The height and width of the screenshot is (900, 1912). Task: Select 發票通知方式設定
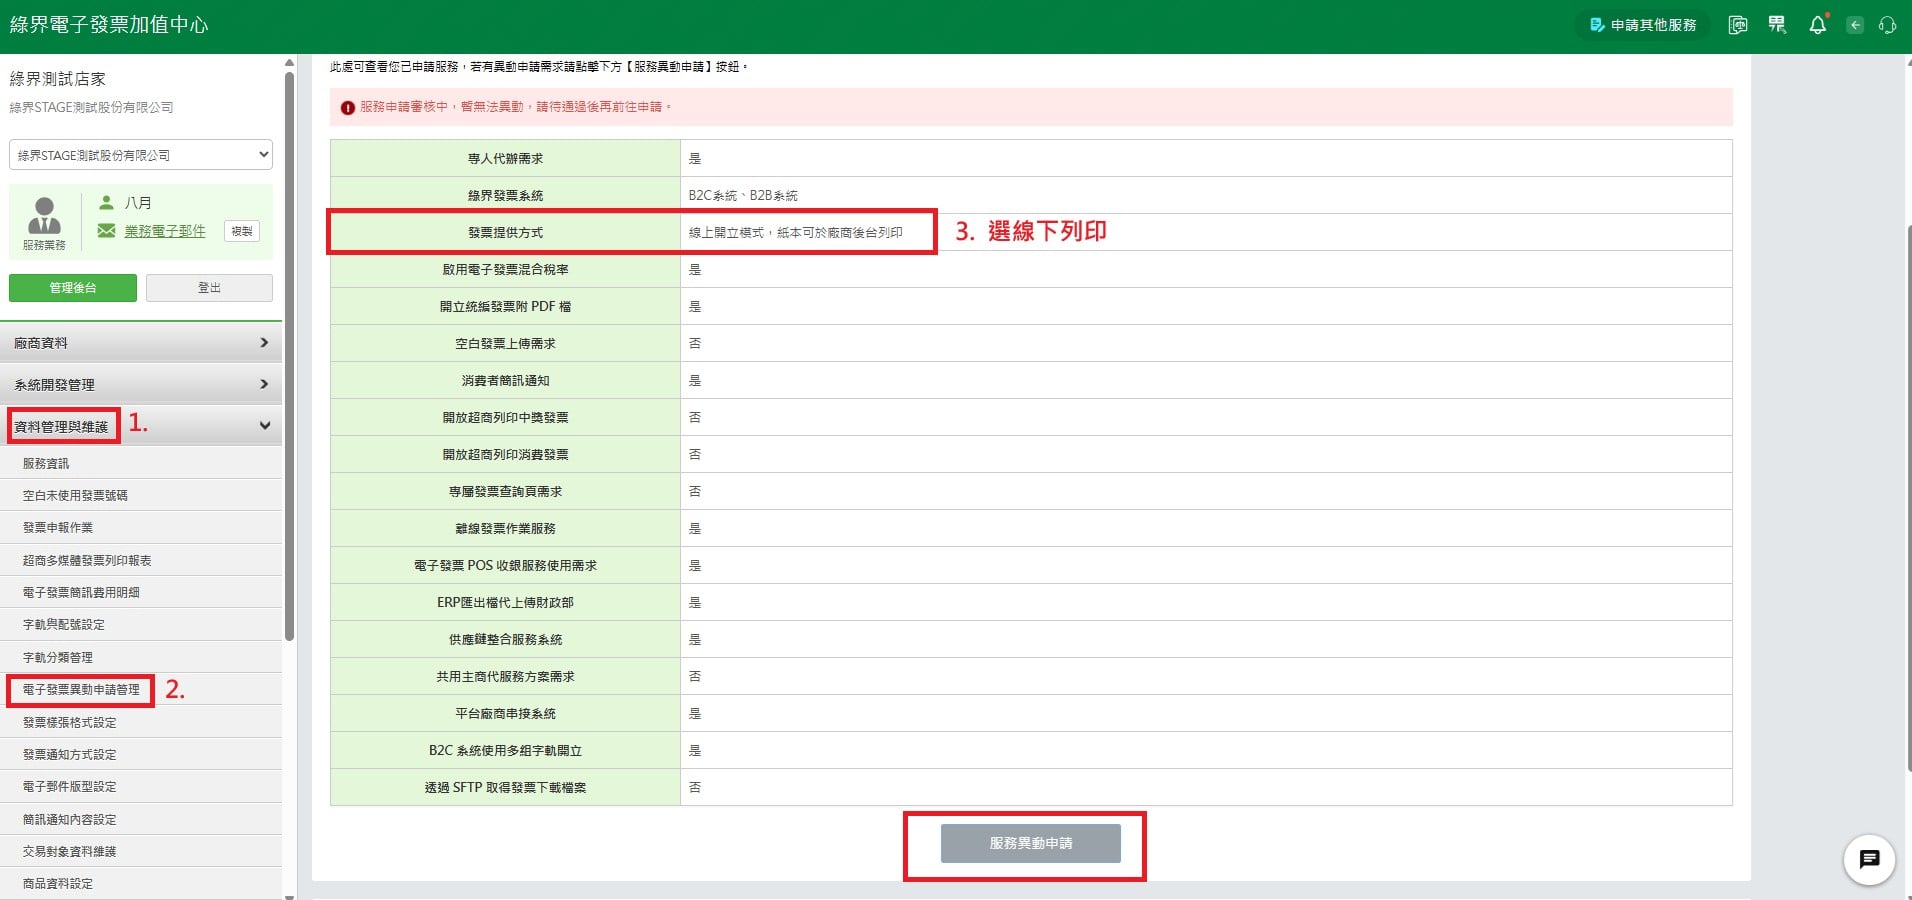click(x=141, y=754)
